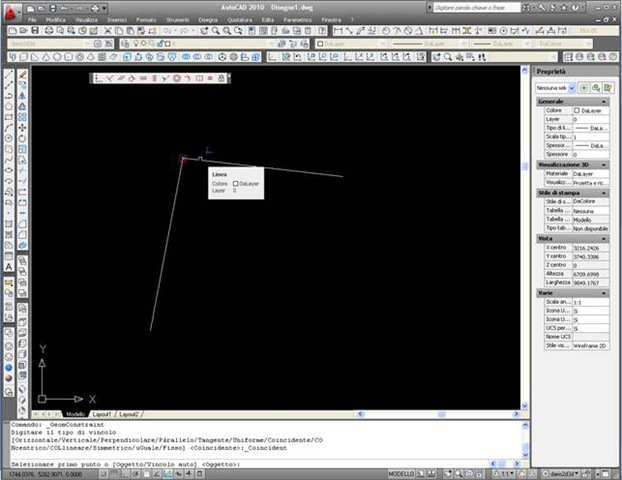Click the Zoom Realtime magnifier in the standard toolbar

(x=215, y=31)
